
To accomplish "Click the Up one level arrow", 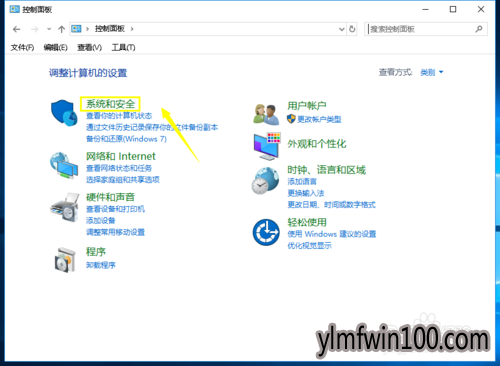I will [x=61, y=29].
